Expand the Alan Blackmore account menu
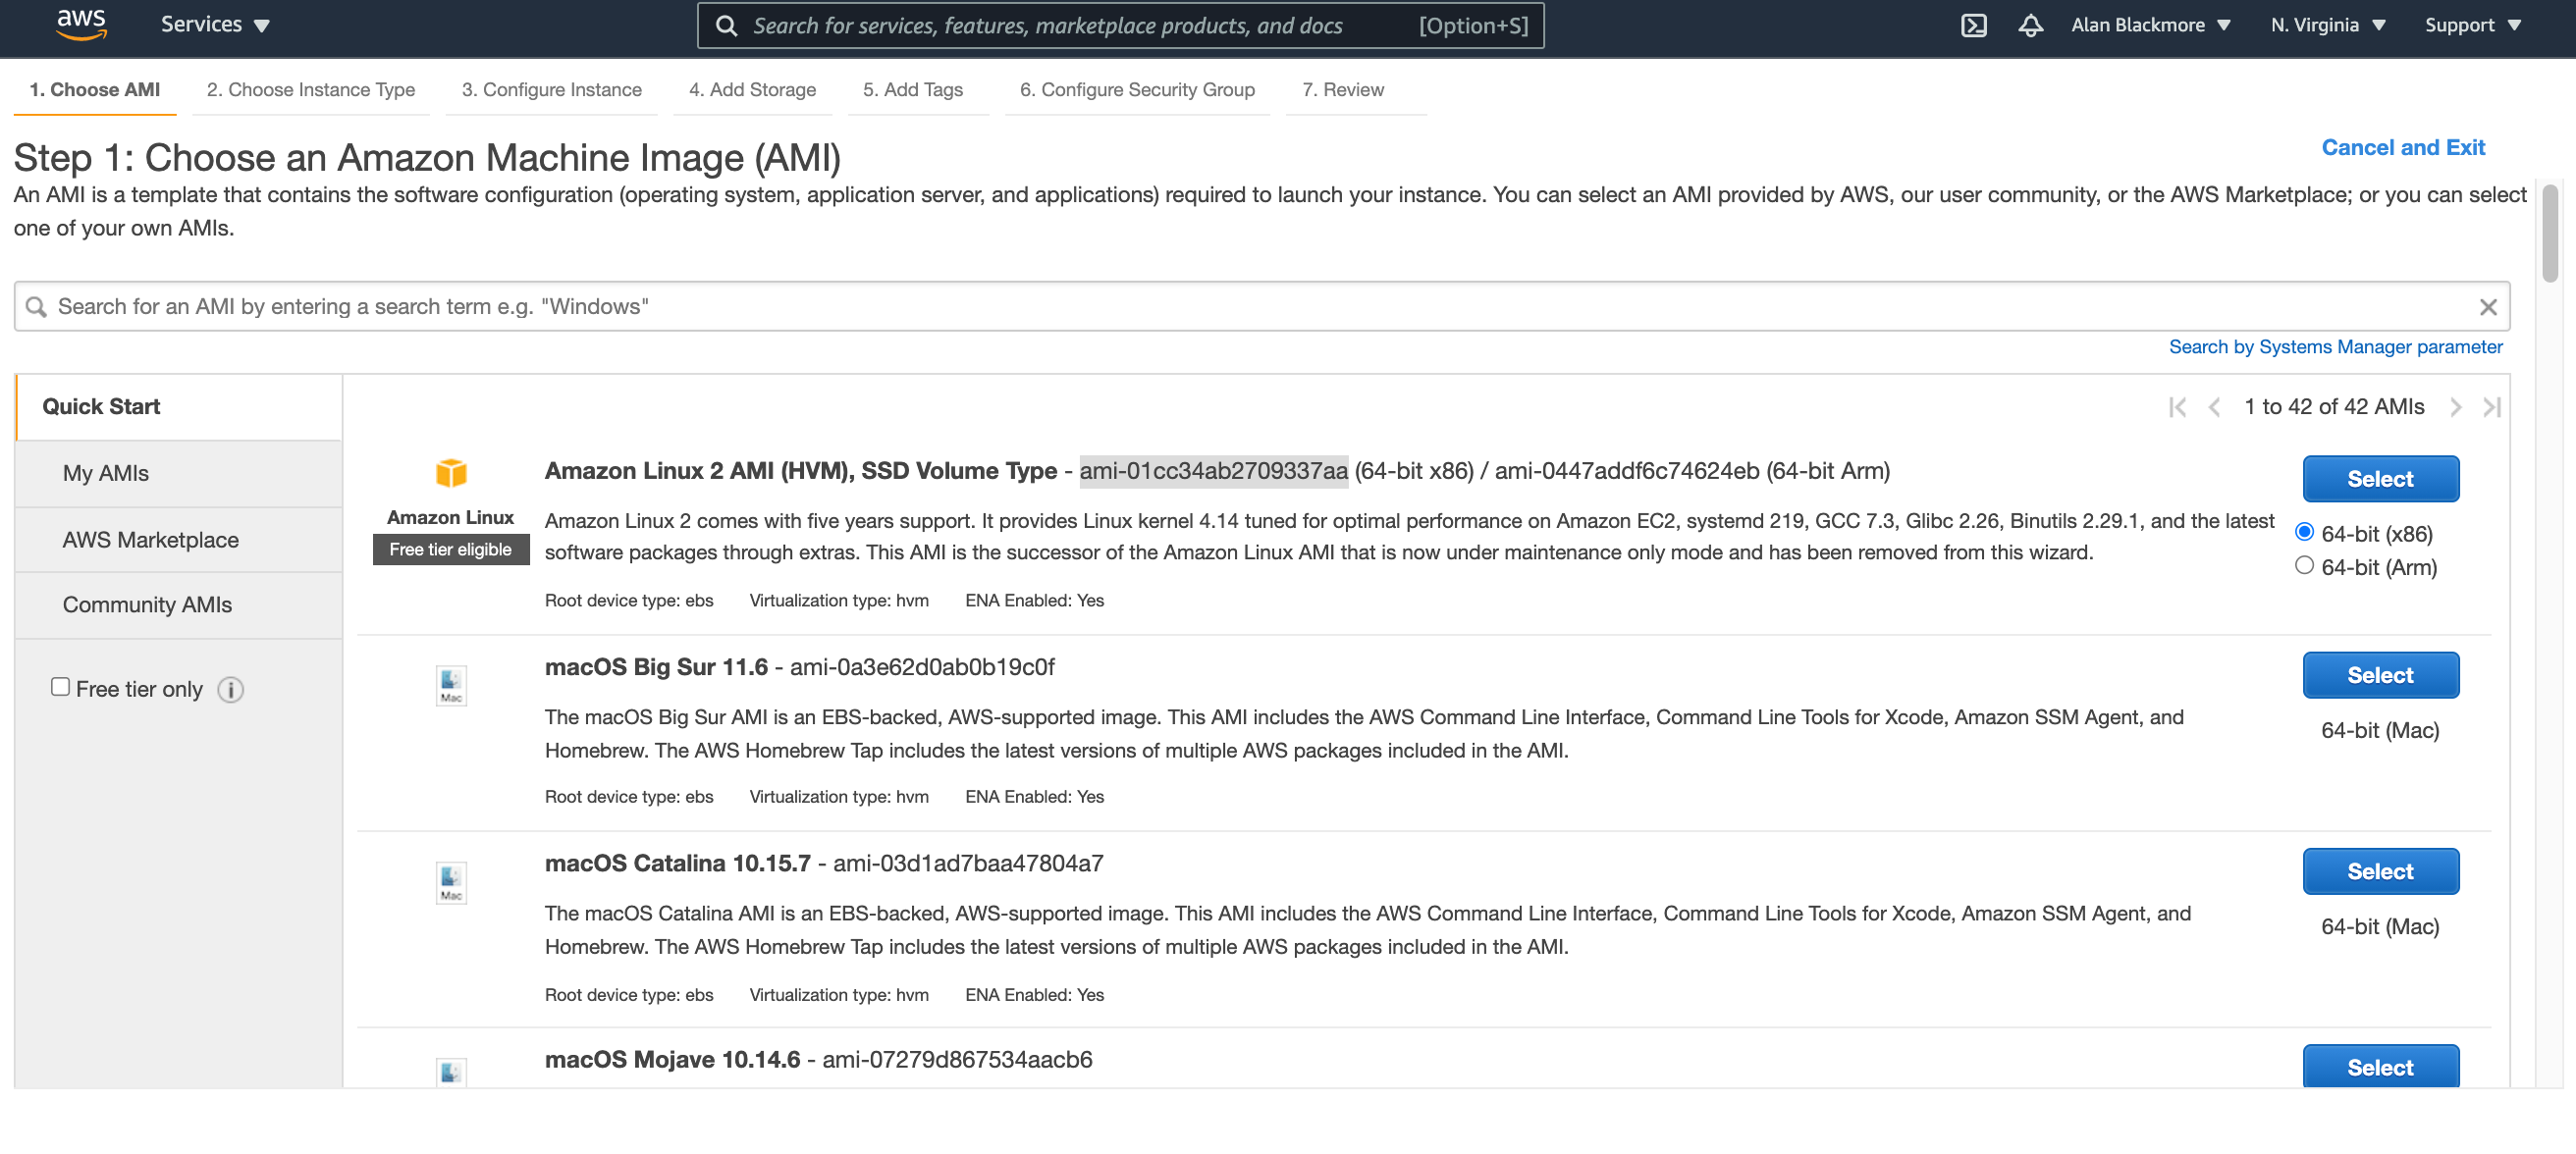The image size is (2576, 1154). (x=2150, y=24)
